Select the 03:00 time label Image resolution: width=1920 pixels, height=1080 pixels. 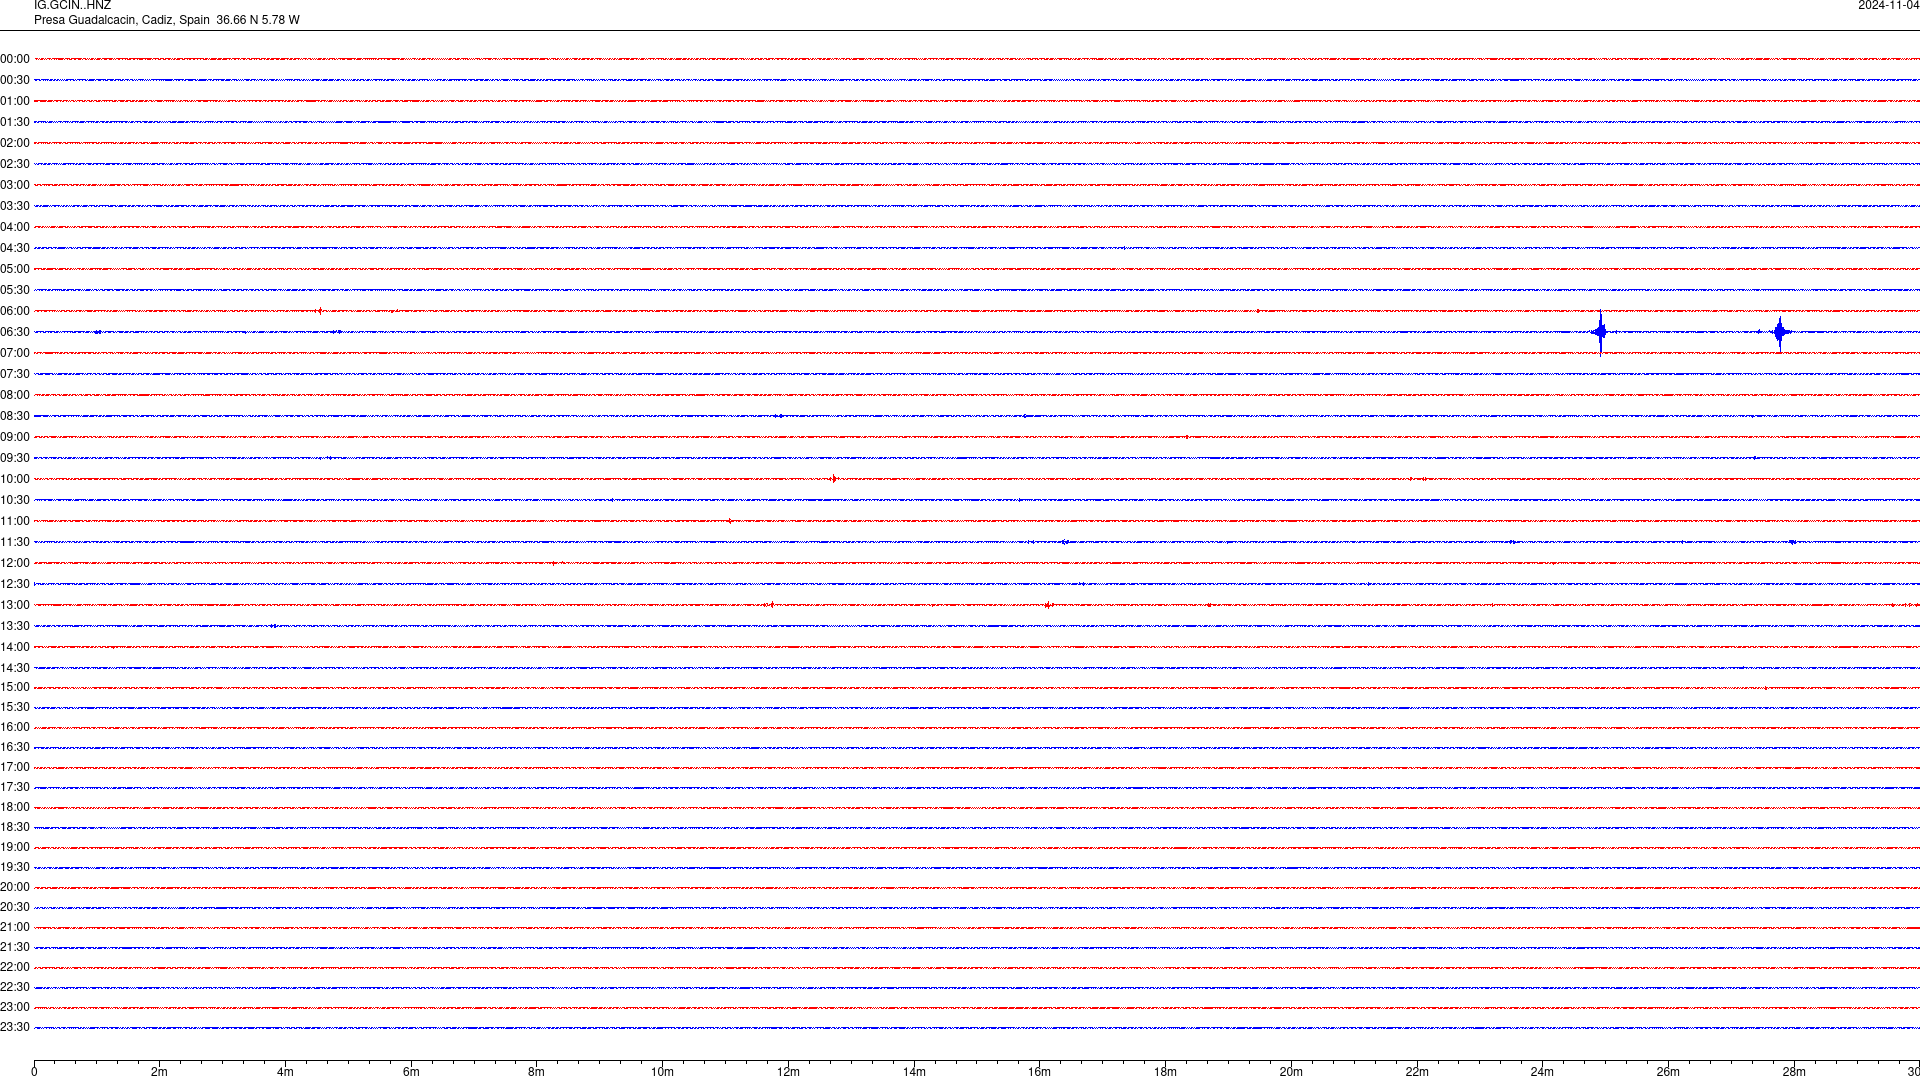coord(15,185)
